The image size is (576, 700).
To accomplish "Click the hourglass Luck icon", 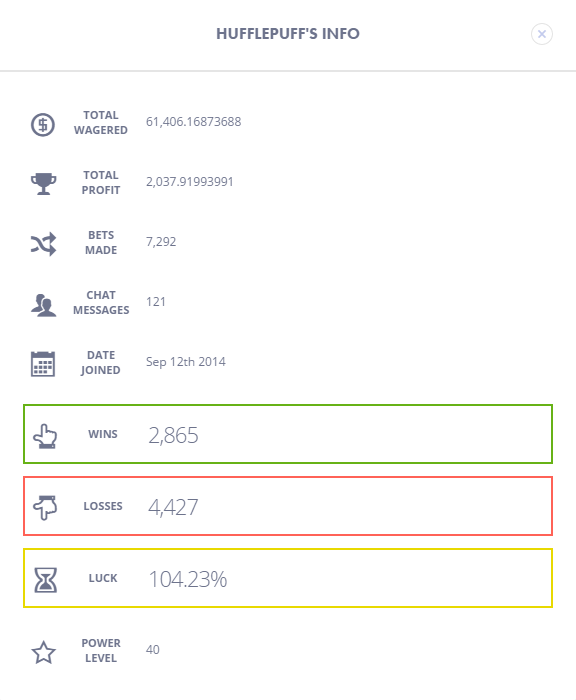I will [45, 580].
